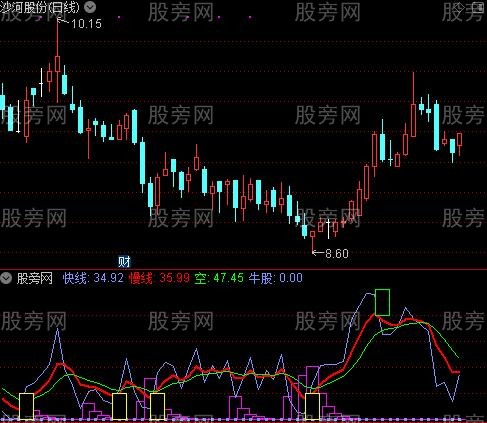Viewport: 487px width, 423px height.
Task: Select the 慢线: 35.99 indicator value
Action: point(159,278)
